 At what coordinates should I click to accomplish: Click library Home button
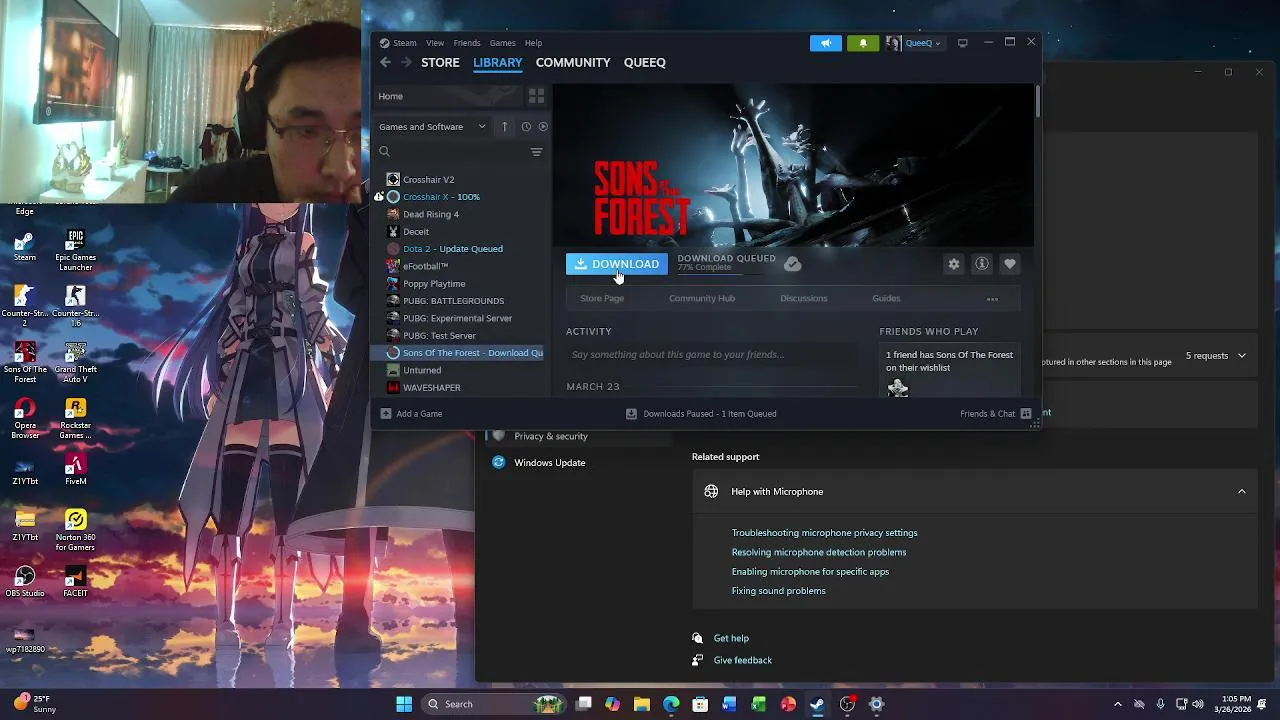(x=448, y=96)
